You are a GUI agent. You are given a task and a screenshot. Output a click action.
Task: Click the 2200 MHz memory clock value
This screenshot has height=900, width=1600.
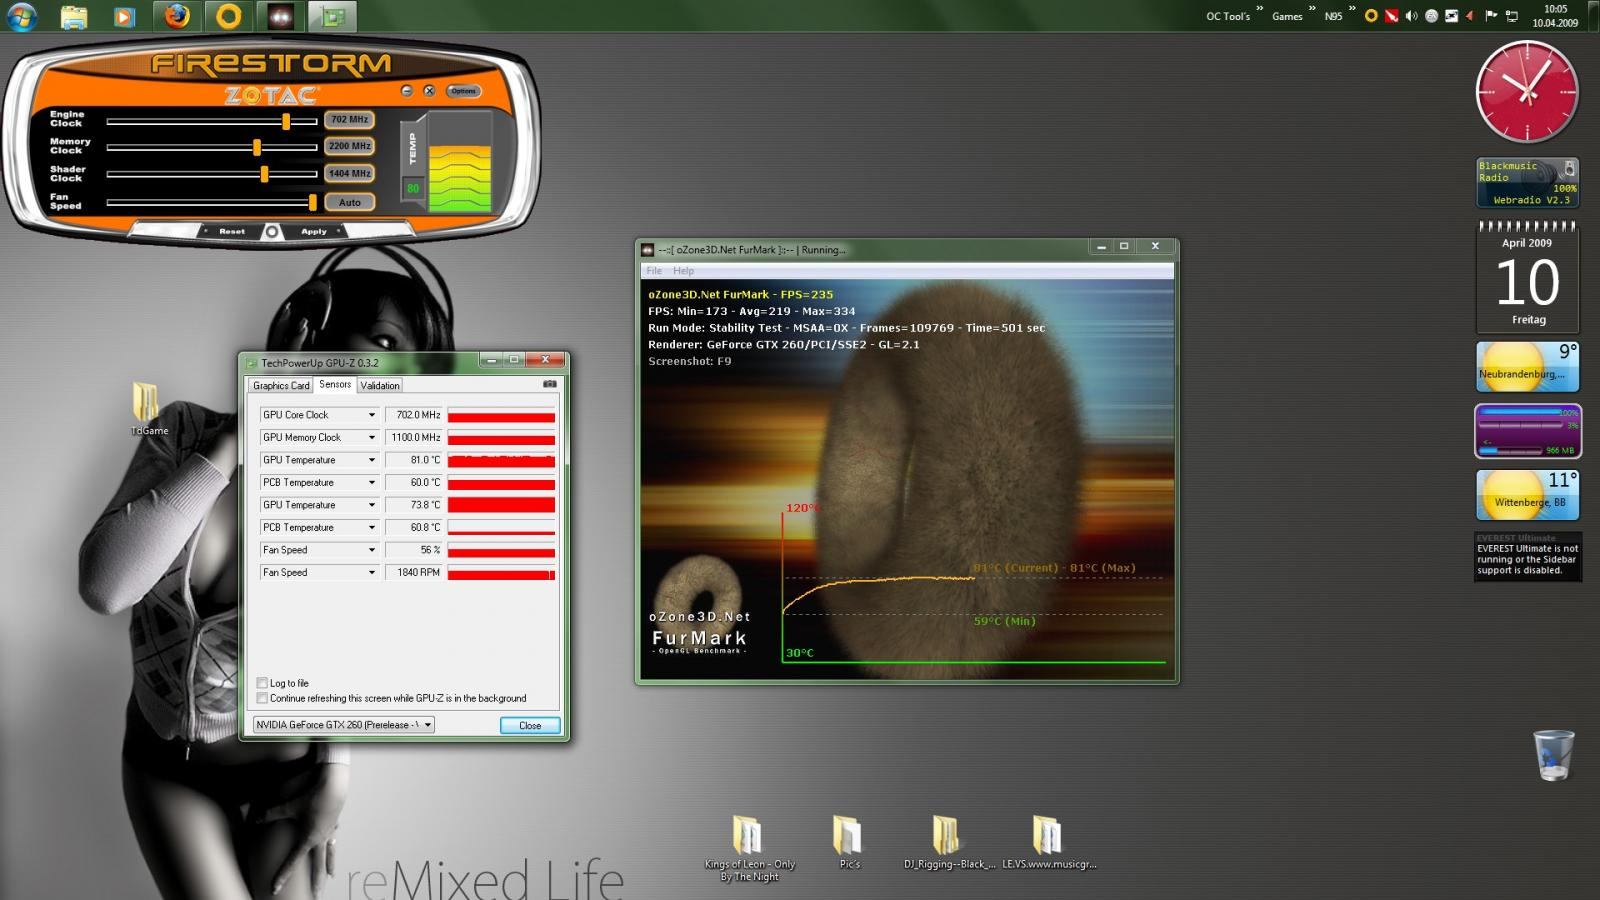(349, 146)
